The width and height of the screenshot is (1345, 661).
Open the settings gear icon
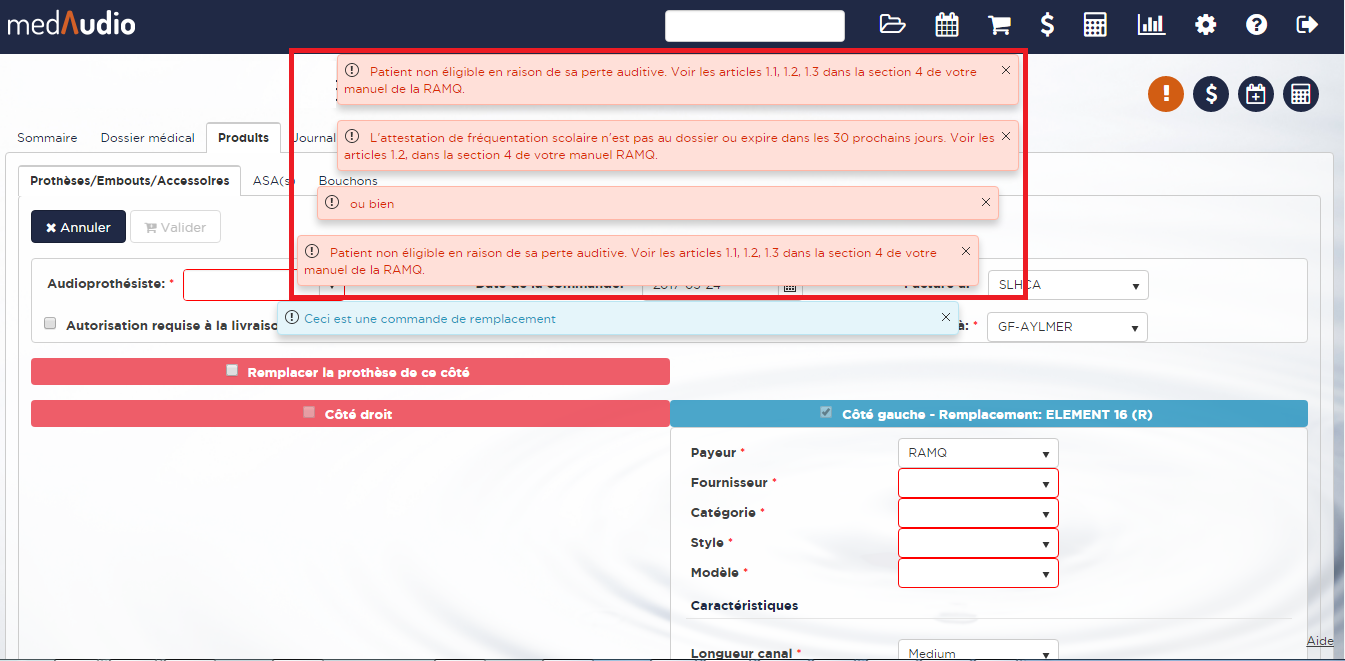point(1206,25)
